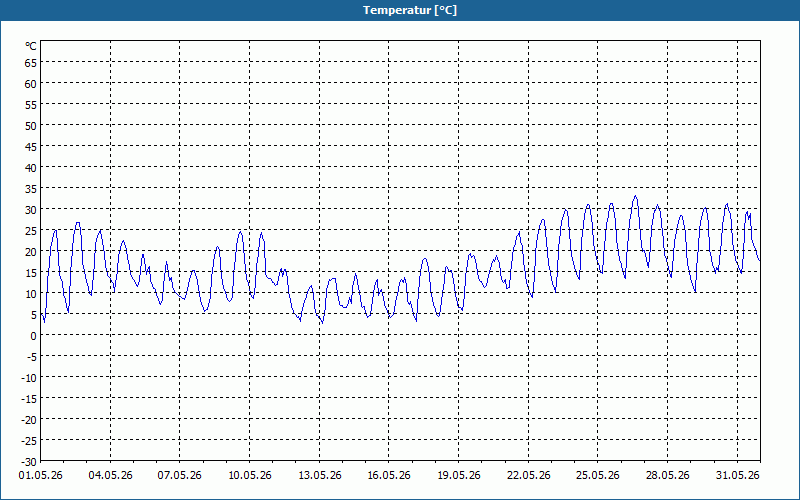This screenshot has width=800, height=500.
Task: Click the highest temperature peak near 33°C
Action: point(635,196)
